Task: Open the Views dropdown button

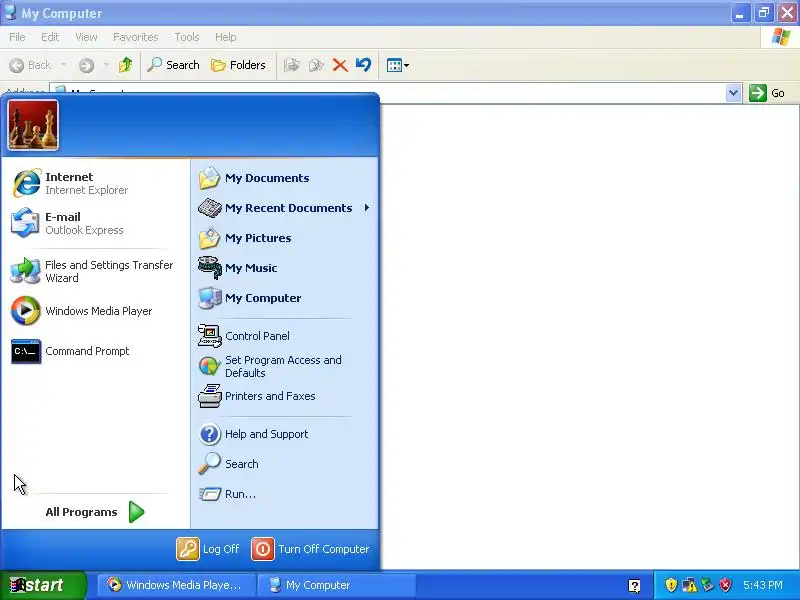Action: tap(397, 65)
